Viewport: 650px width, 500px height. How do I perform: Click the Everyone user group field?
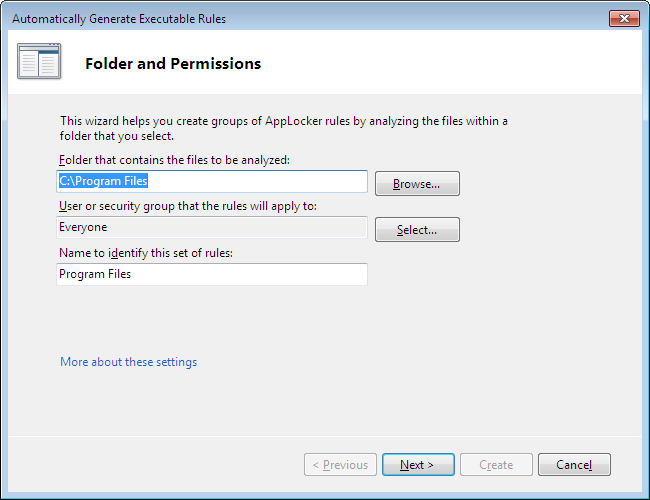212,227
